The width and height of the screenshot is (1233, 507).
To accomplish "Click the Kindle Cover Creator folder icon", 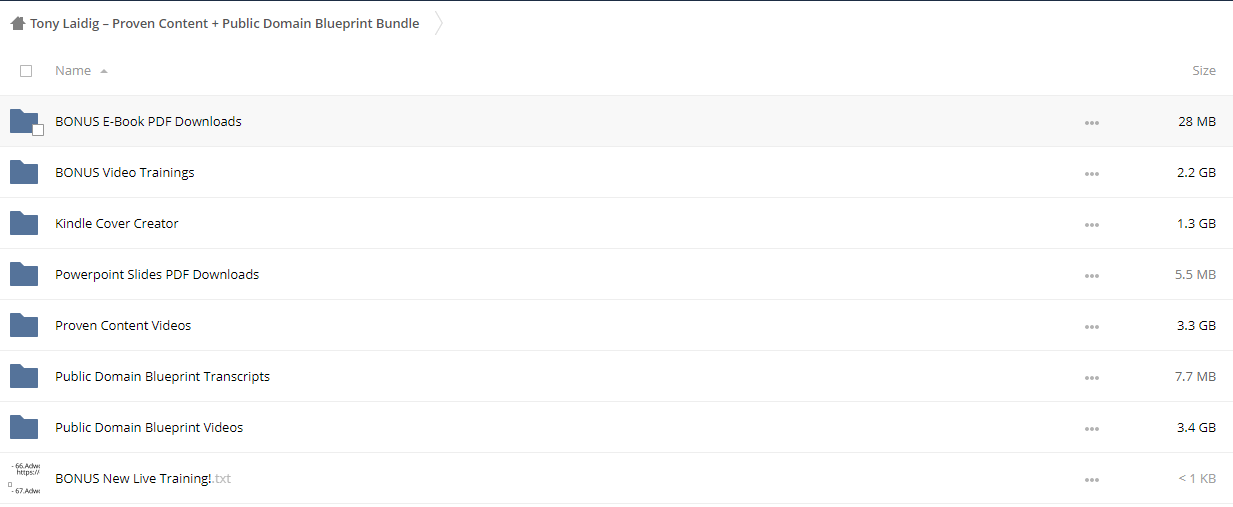I will [24, 223].
